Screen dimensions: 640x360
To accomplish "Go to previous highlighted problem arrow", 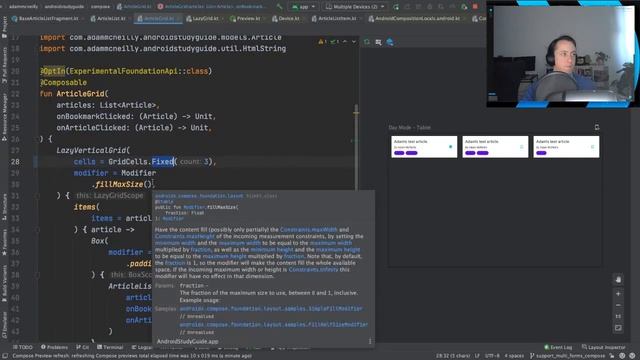I will tap(345, 42).
